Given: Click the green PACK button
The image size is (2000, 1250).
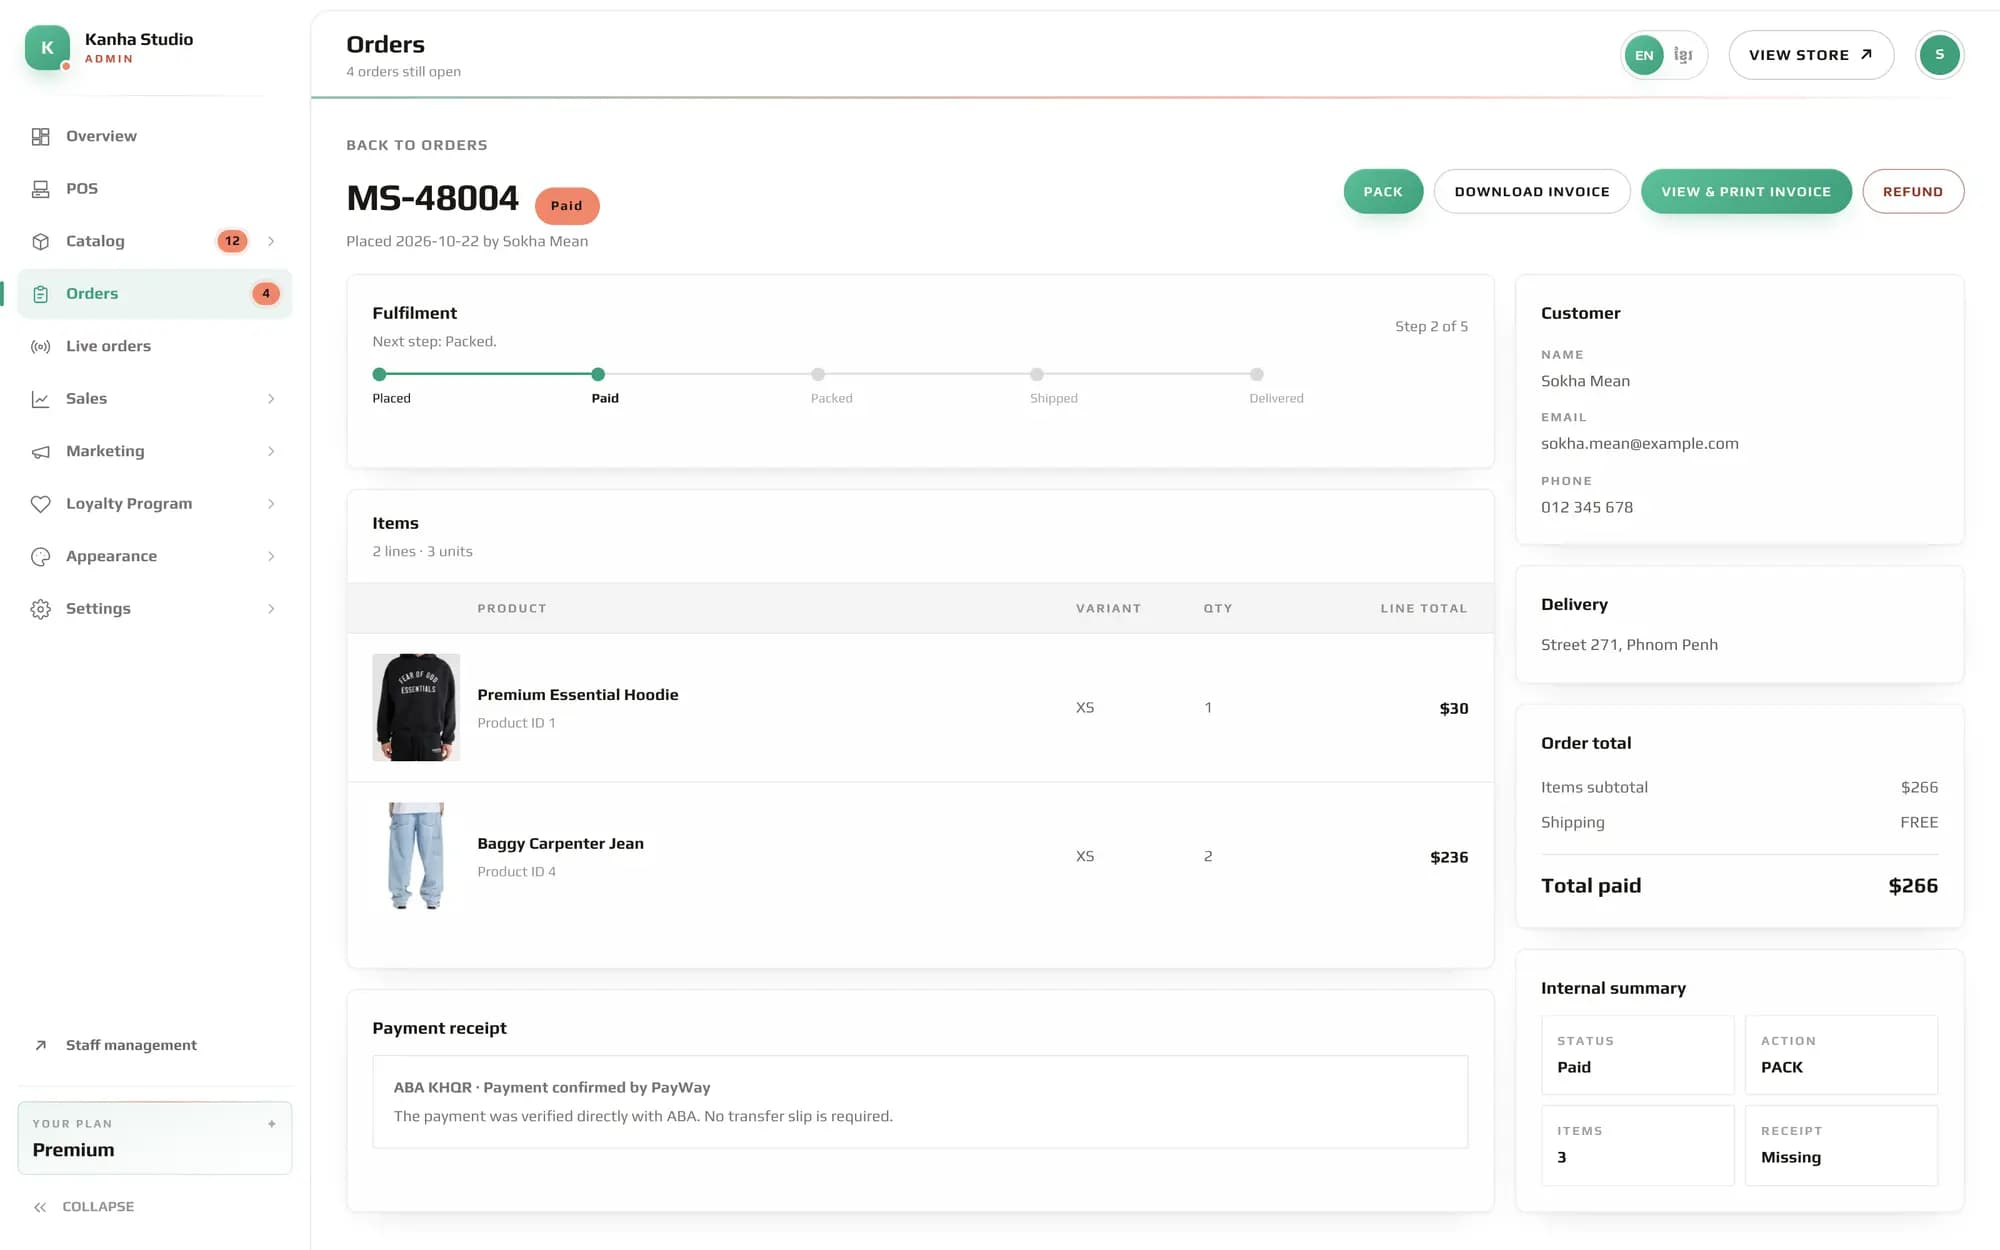Looking at the screenshot, I should coord(1383,191).
